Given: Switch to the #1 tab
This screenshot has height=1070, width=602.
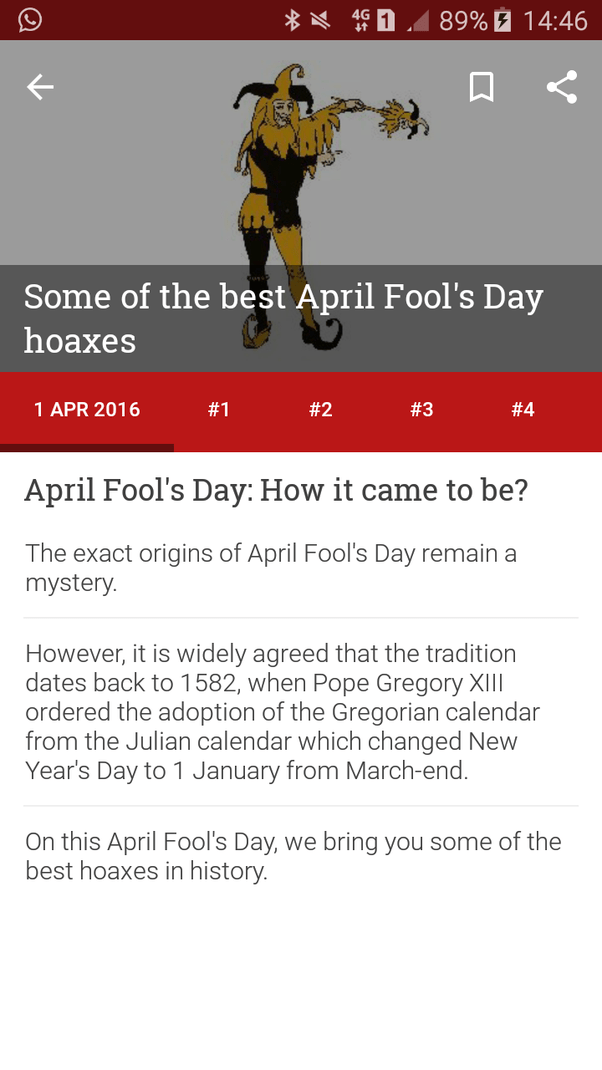Looking at the screenshot, I should click(x=218, y=409).
